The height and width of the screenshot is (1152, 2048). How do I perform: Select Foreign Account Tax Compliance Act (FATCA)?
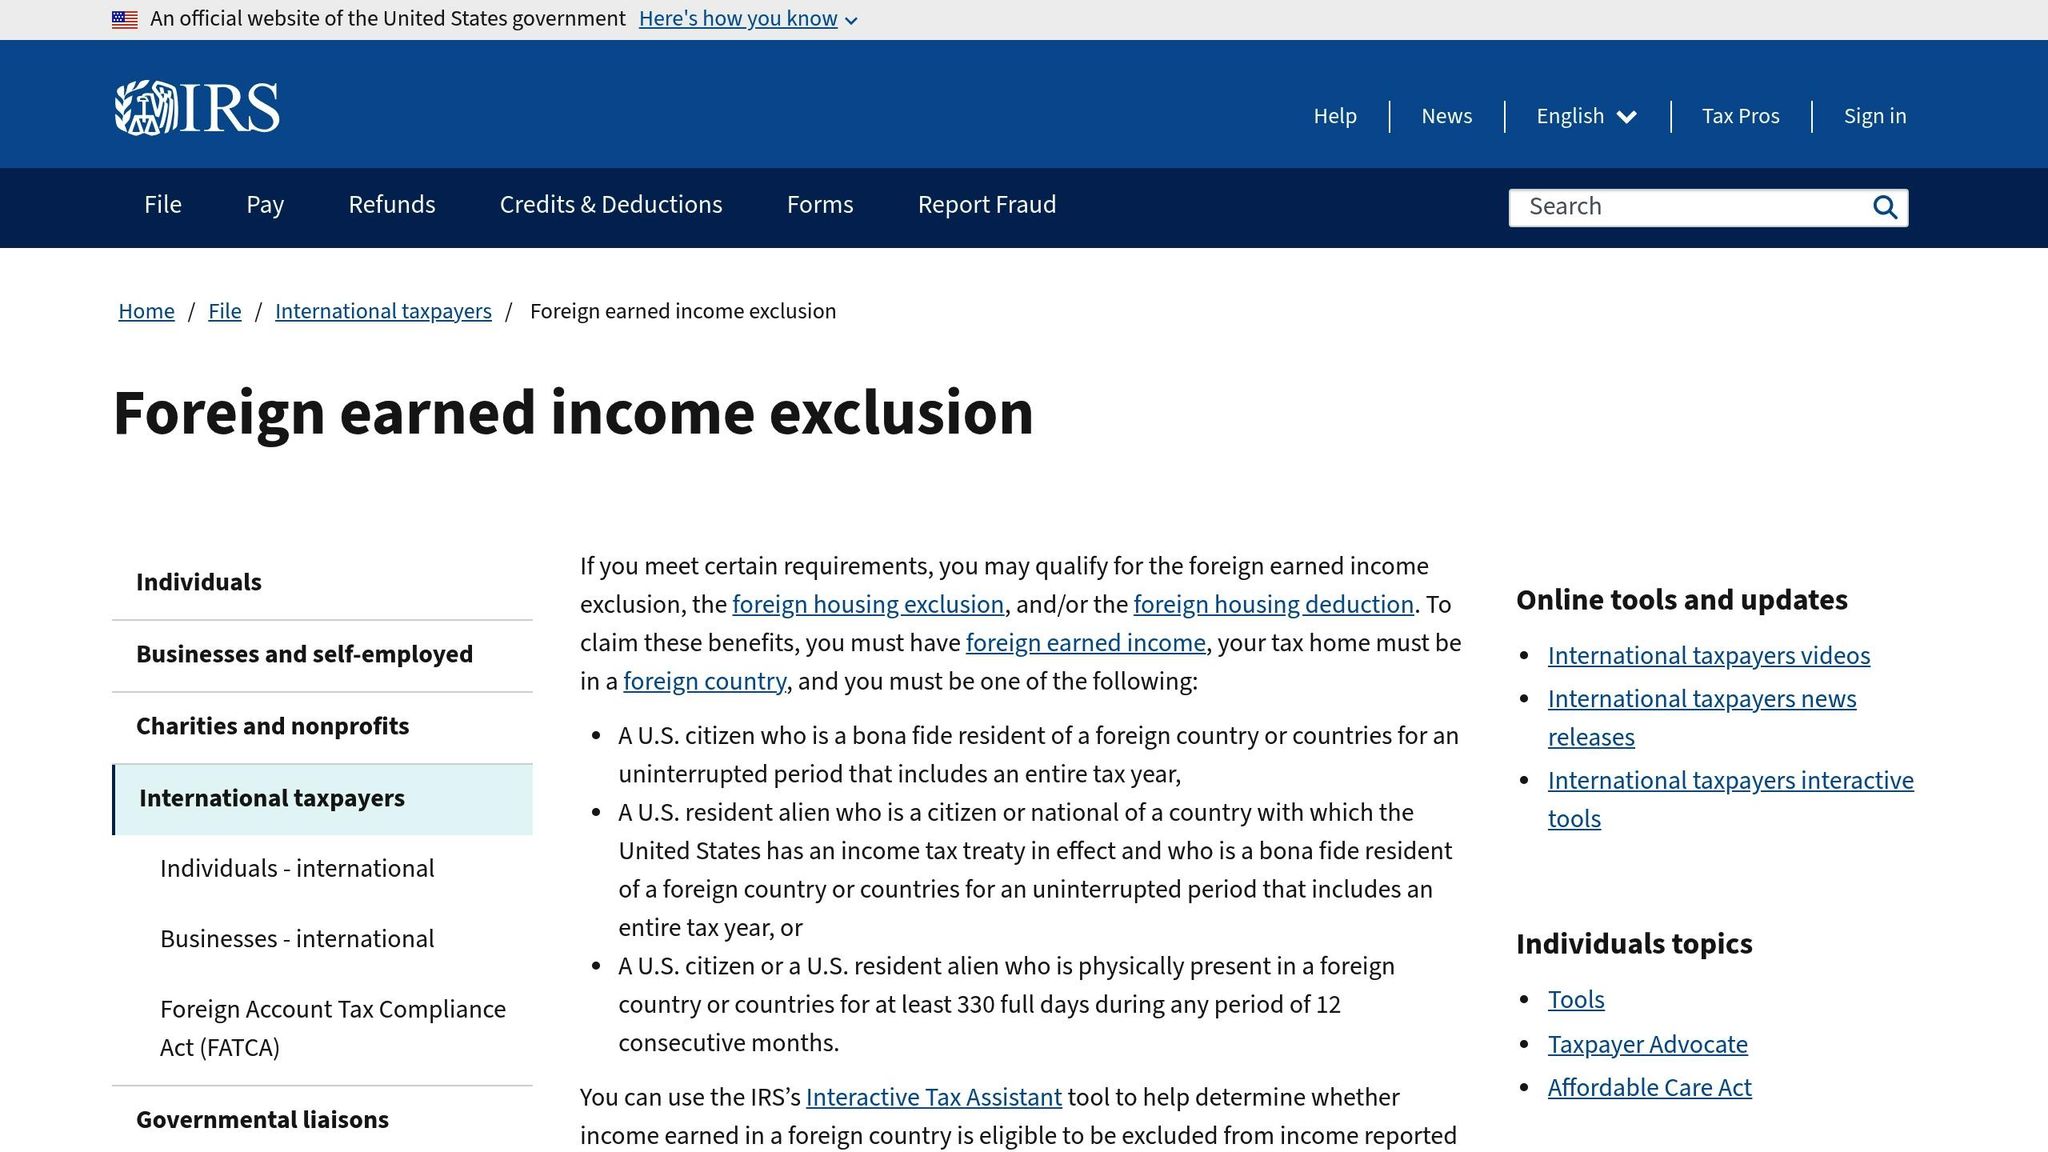click(x=332, y=1028)
